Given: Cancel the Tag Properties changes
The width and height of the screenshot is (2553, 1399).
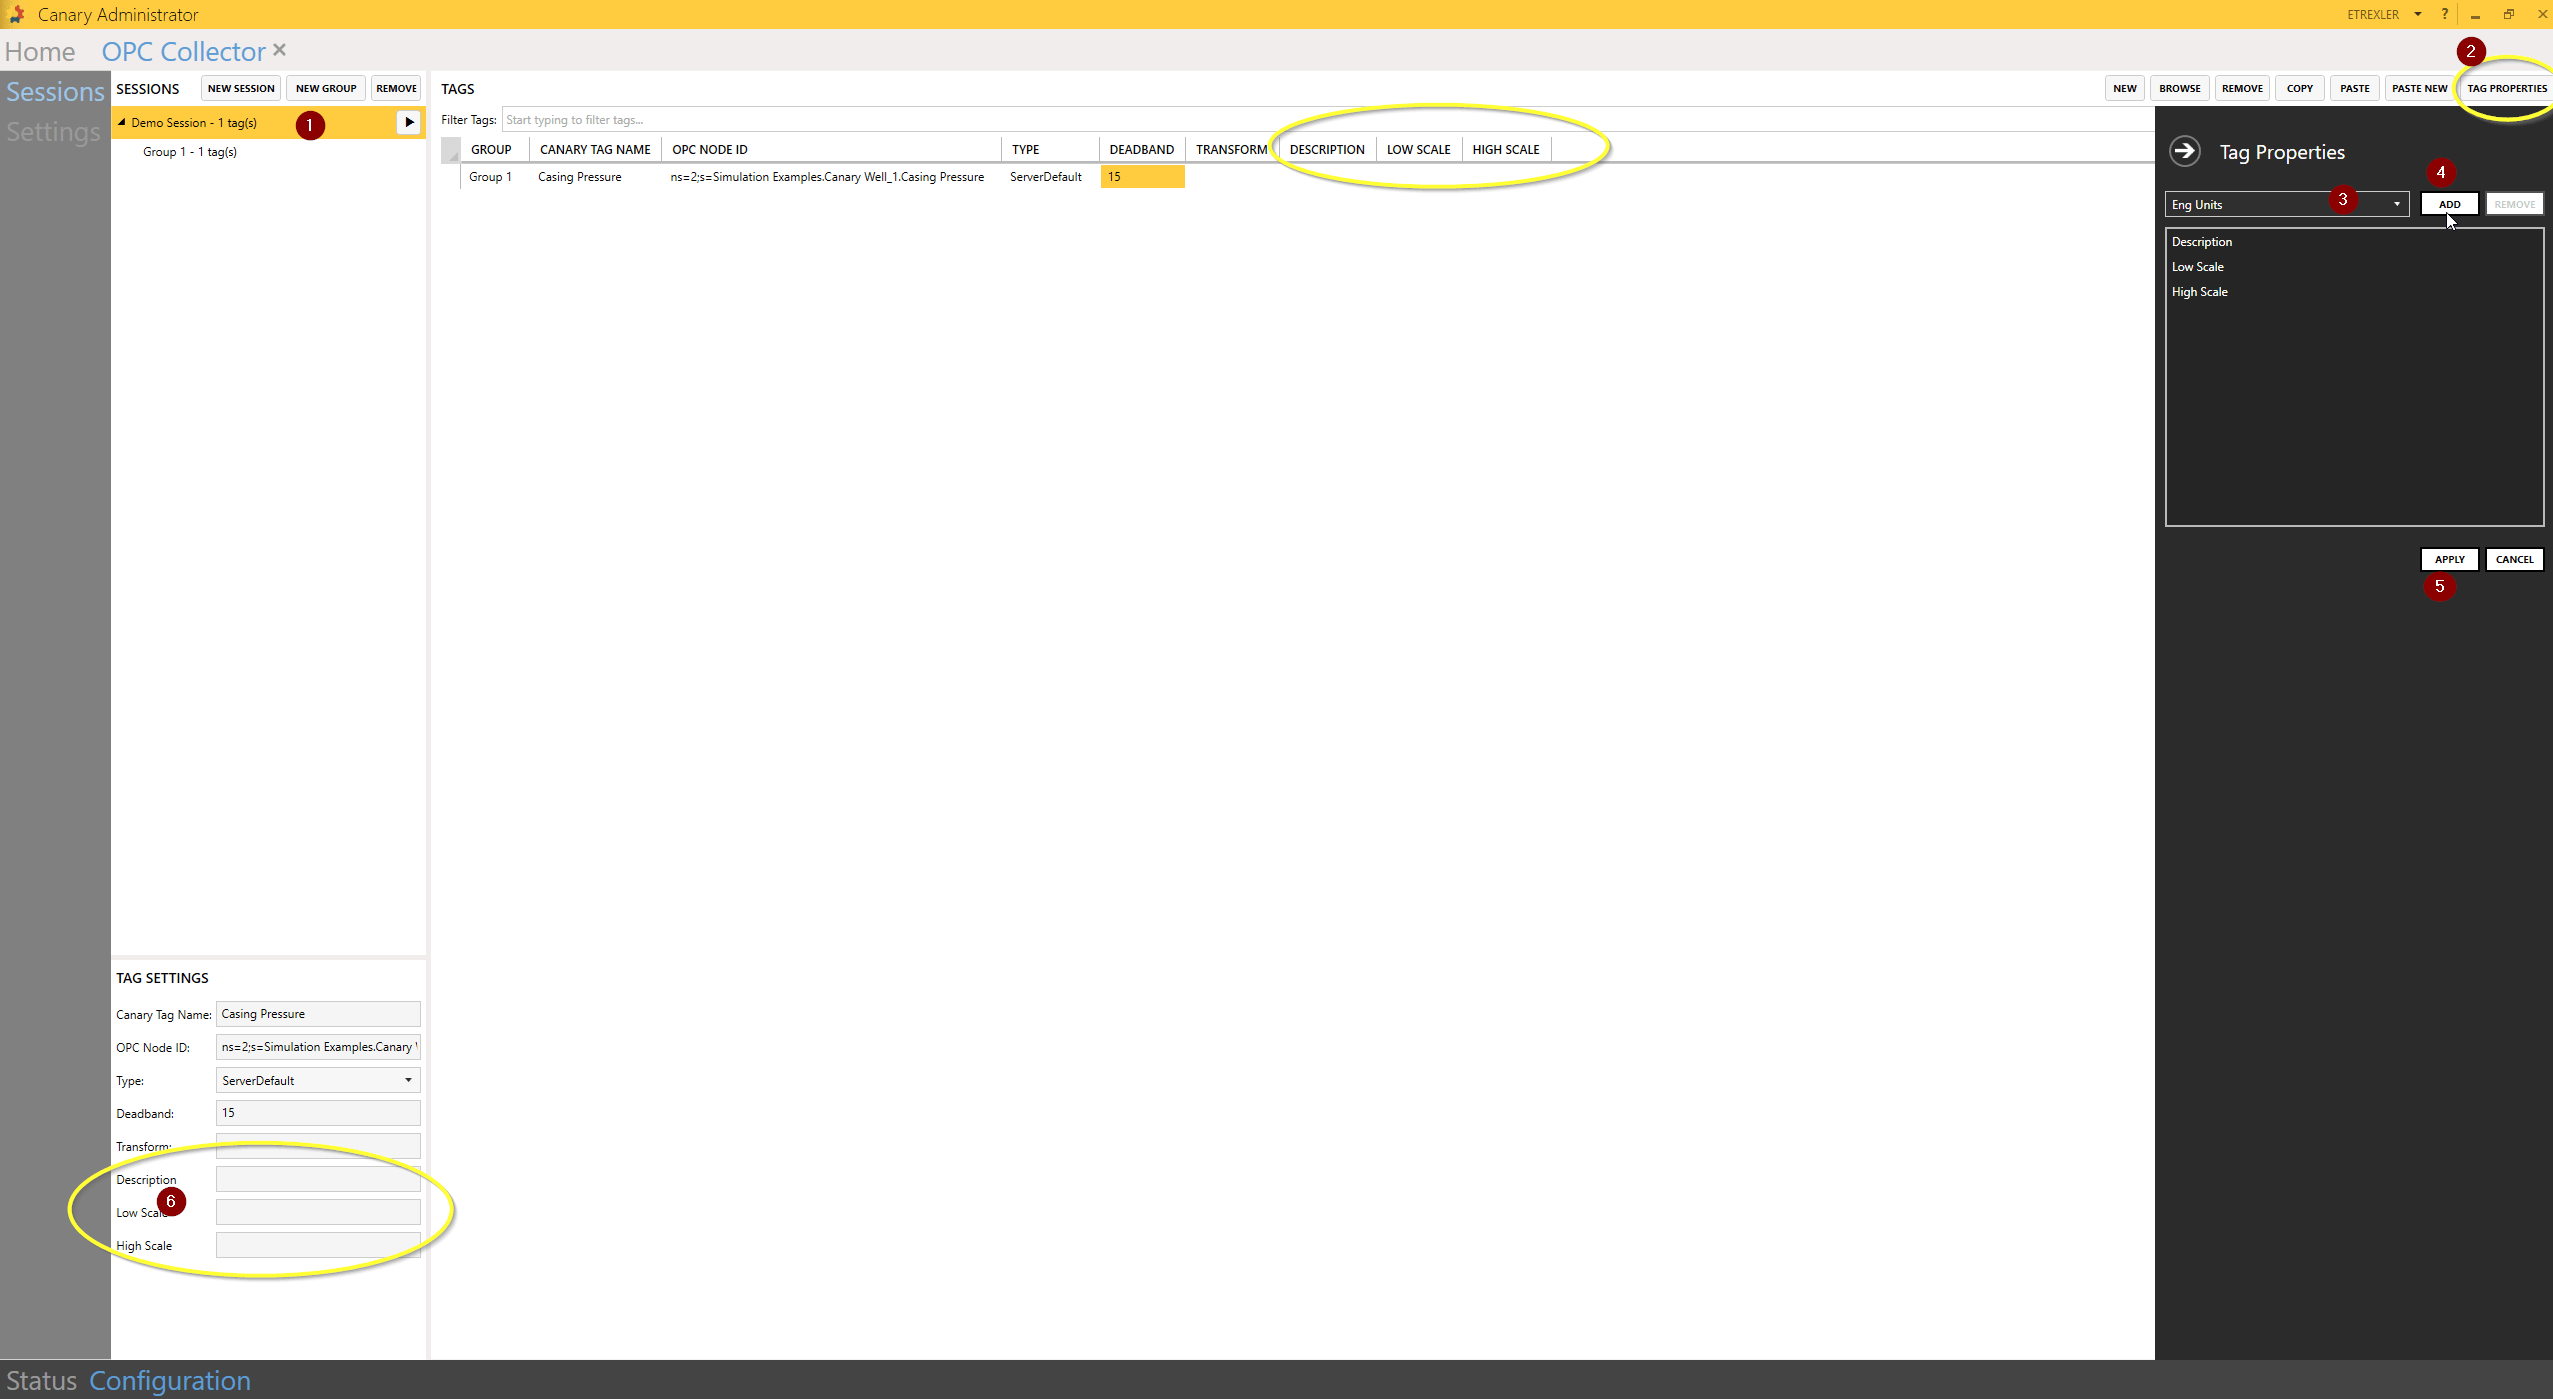Looking at the screenshot, I should tap(2513, 559).
